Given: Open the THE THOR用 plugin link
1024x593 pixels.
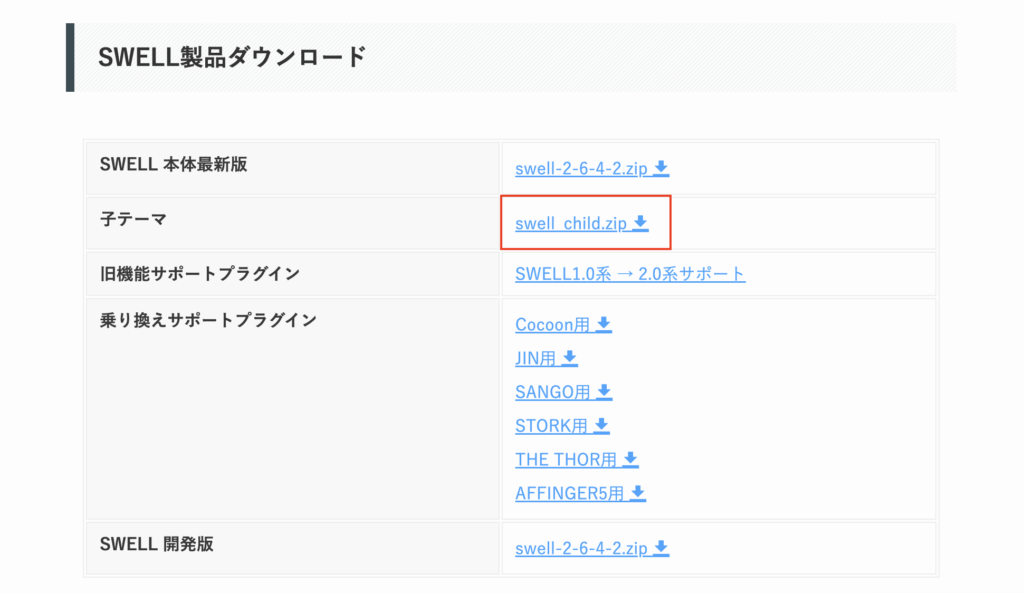Looking at the screenshot, I should coord(566,459).
